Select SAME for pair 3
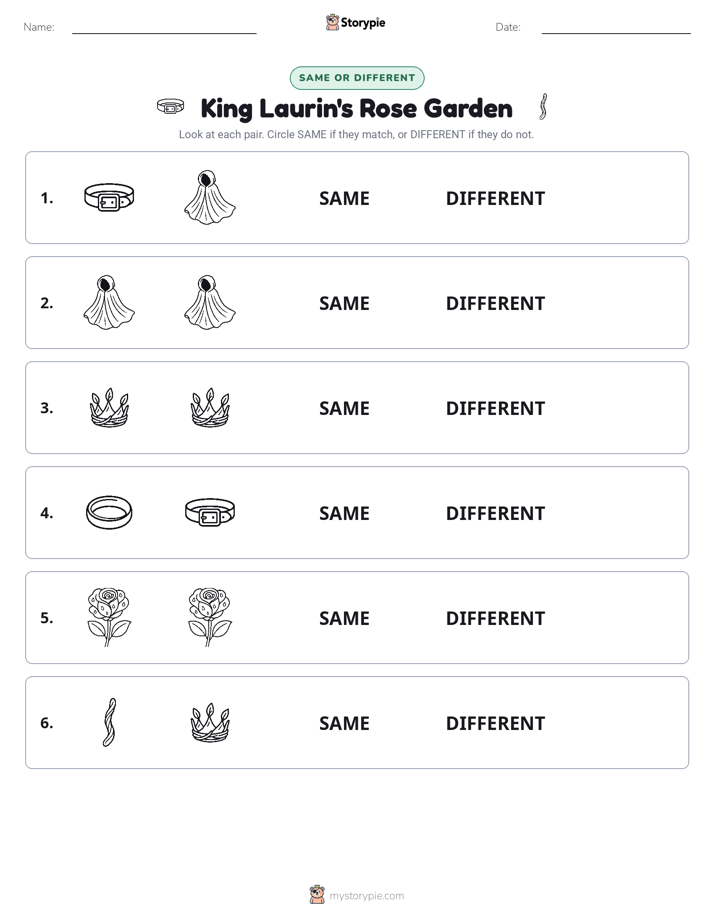The height and width of the screenshot is (924, 714). (x=344, y=408)
